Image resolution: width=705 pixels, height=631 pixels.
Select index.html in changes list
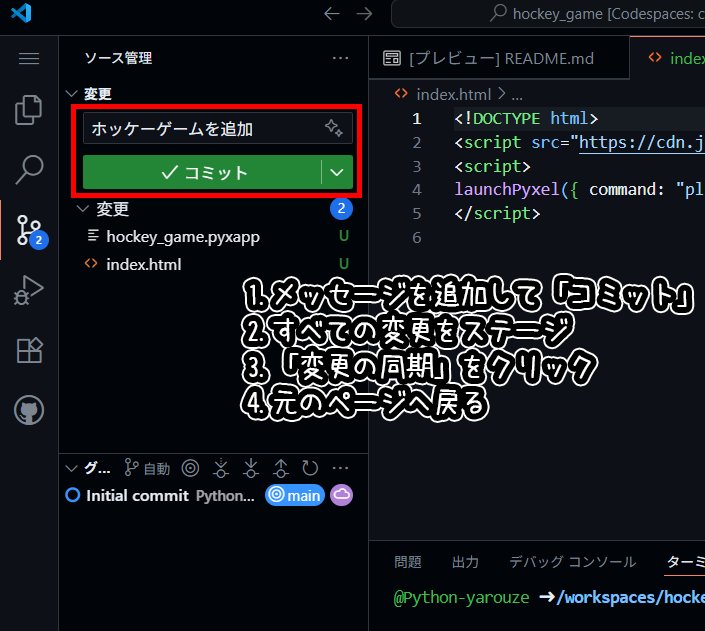pyautogui.click(x=214, y=264)
